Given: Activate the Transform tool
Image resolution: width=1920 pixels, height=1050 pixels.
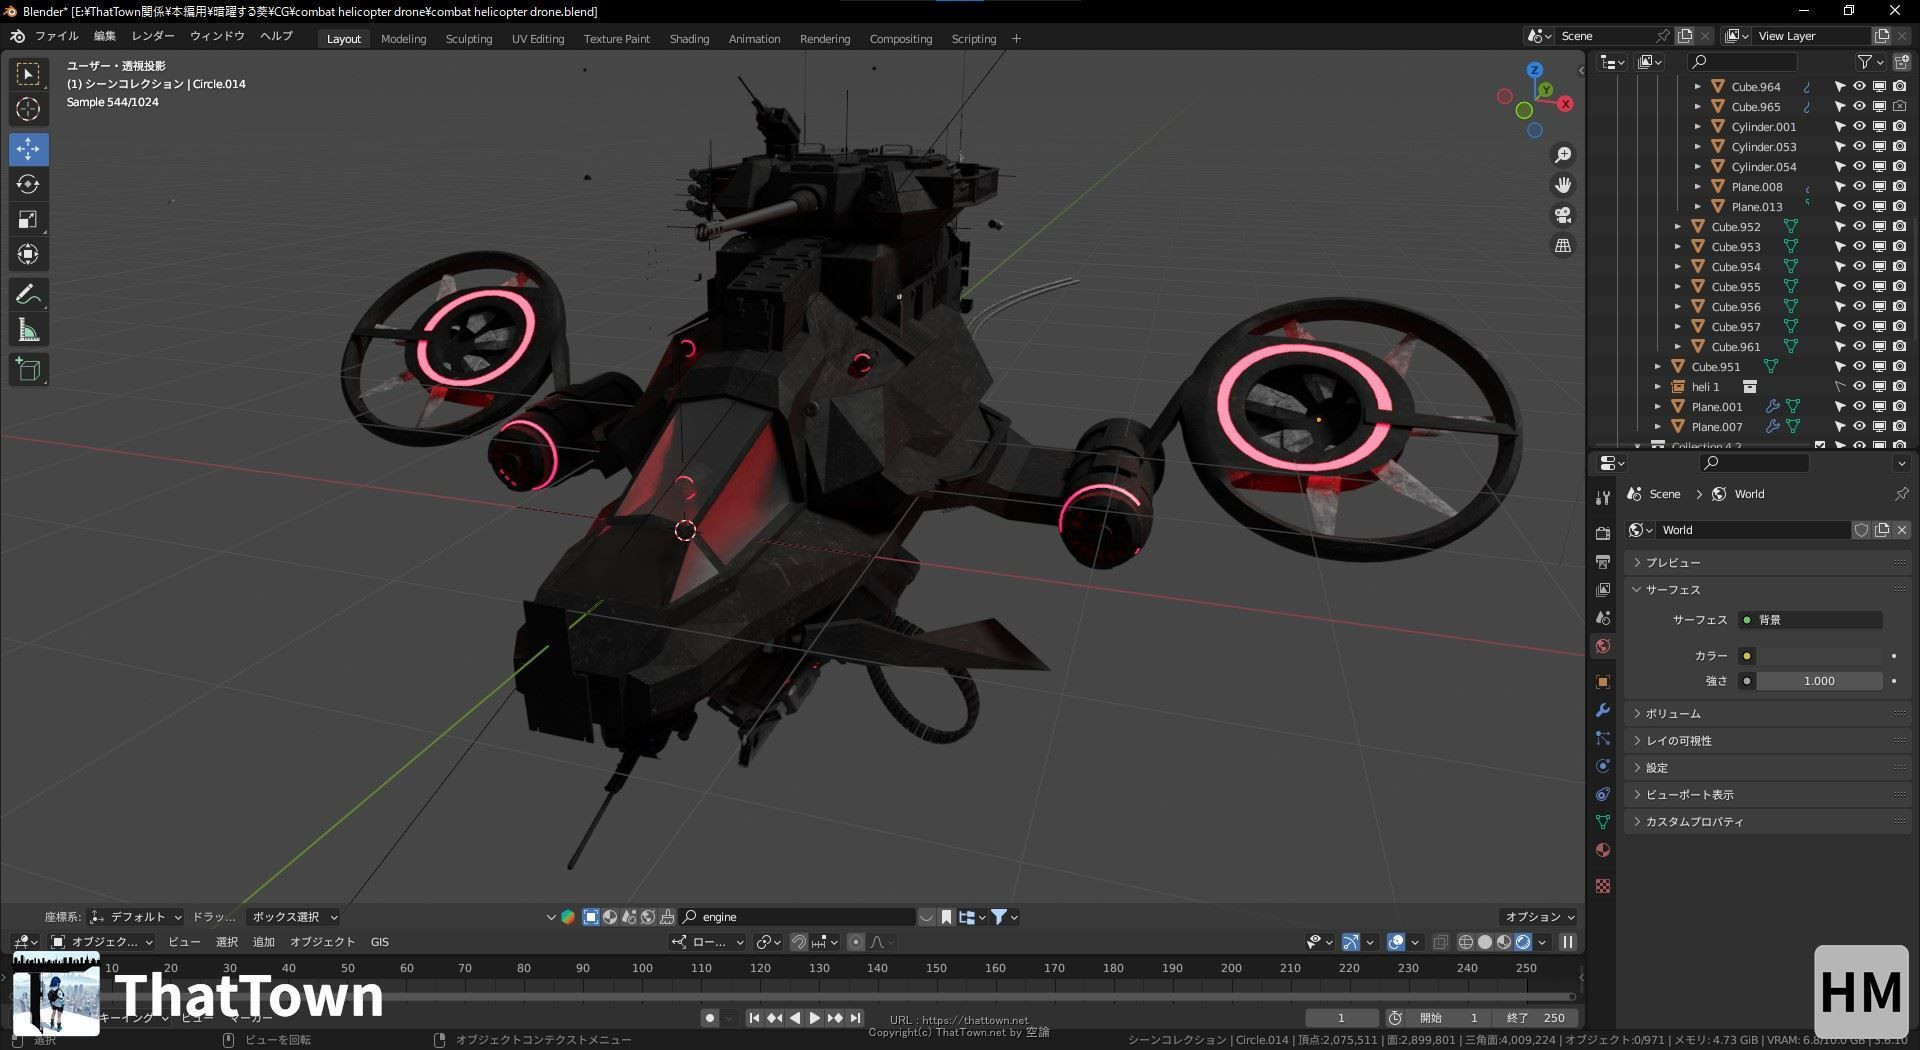Looking at the screenshot, I should pos(29,254).
